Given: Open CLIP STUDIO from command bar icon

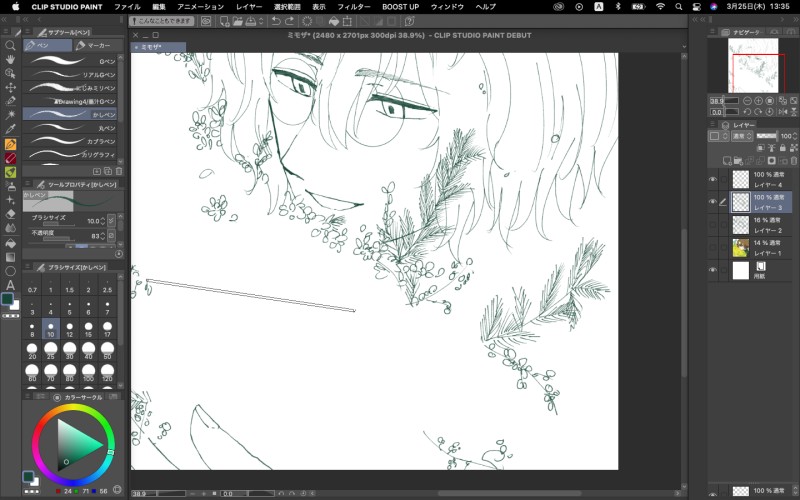Looking at the screenshot, I should tap(206, 21).
